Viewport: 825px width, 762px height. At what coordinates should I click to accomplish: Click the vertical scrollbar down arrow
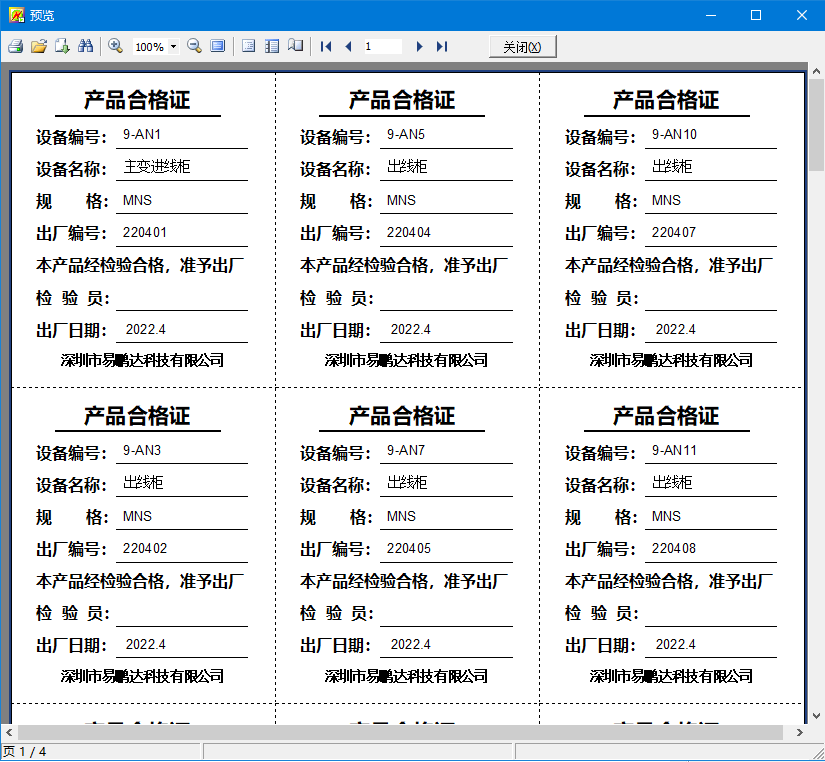coord(816,716)
